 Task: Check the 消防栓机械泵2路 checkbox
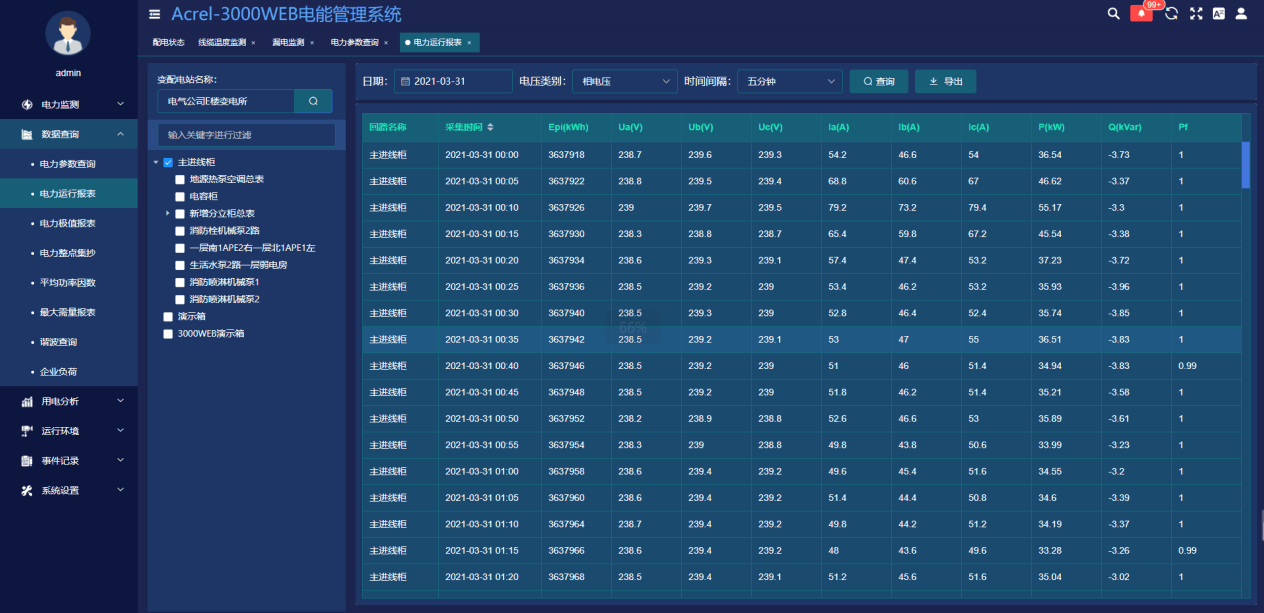point(180,230)
